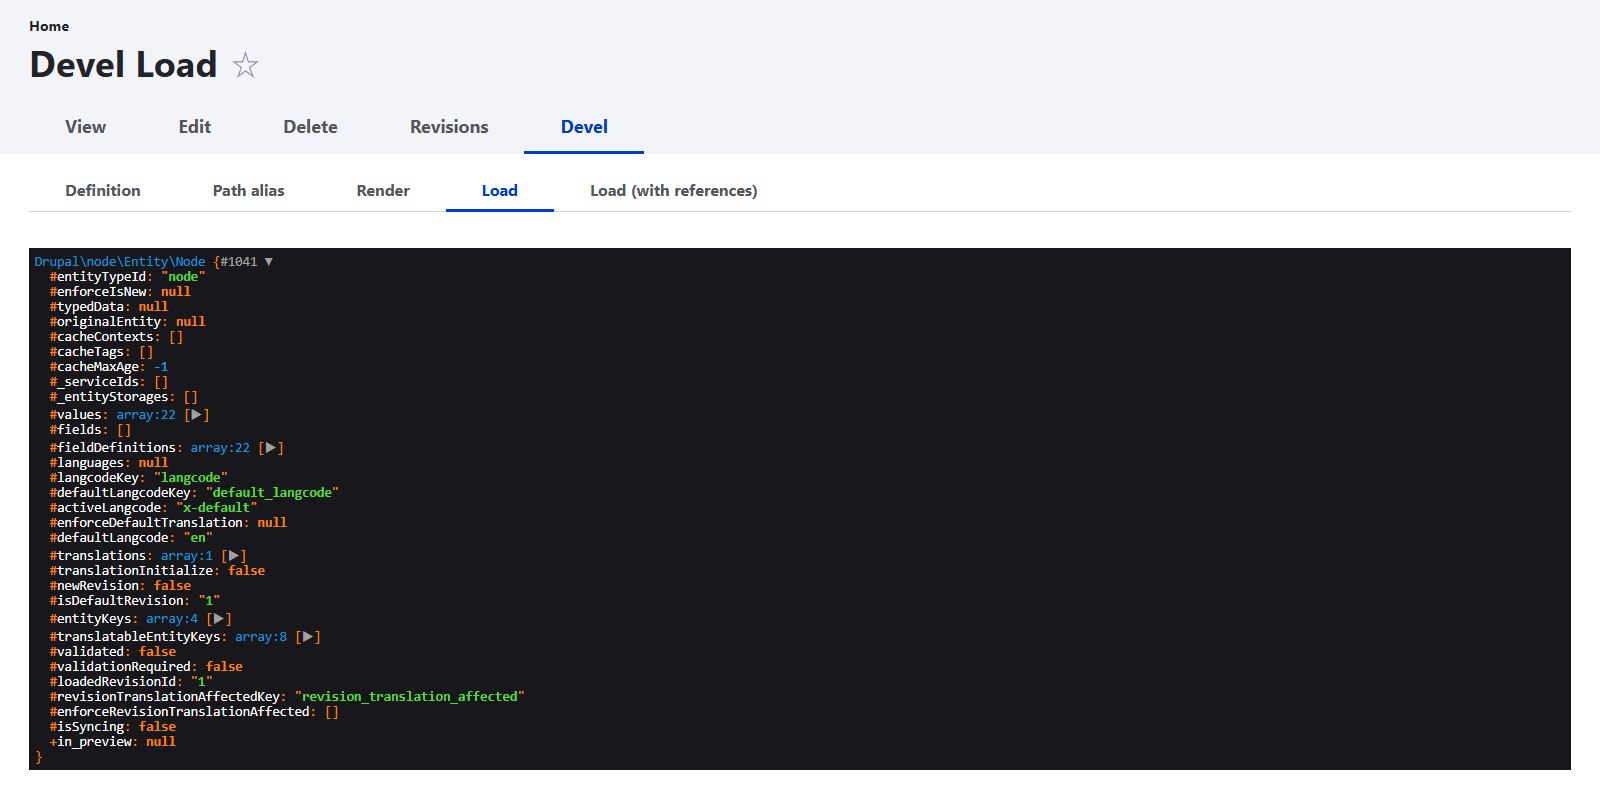Screen dimensions: 1600x795
Task: Switch to the Render secondary tab
Action: coord(383,191)
